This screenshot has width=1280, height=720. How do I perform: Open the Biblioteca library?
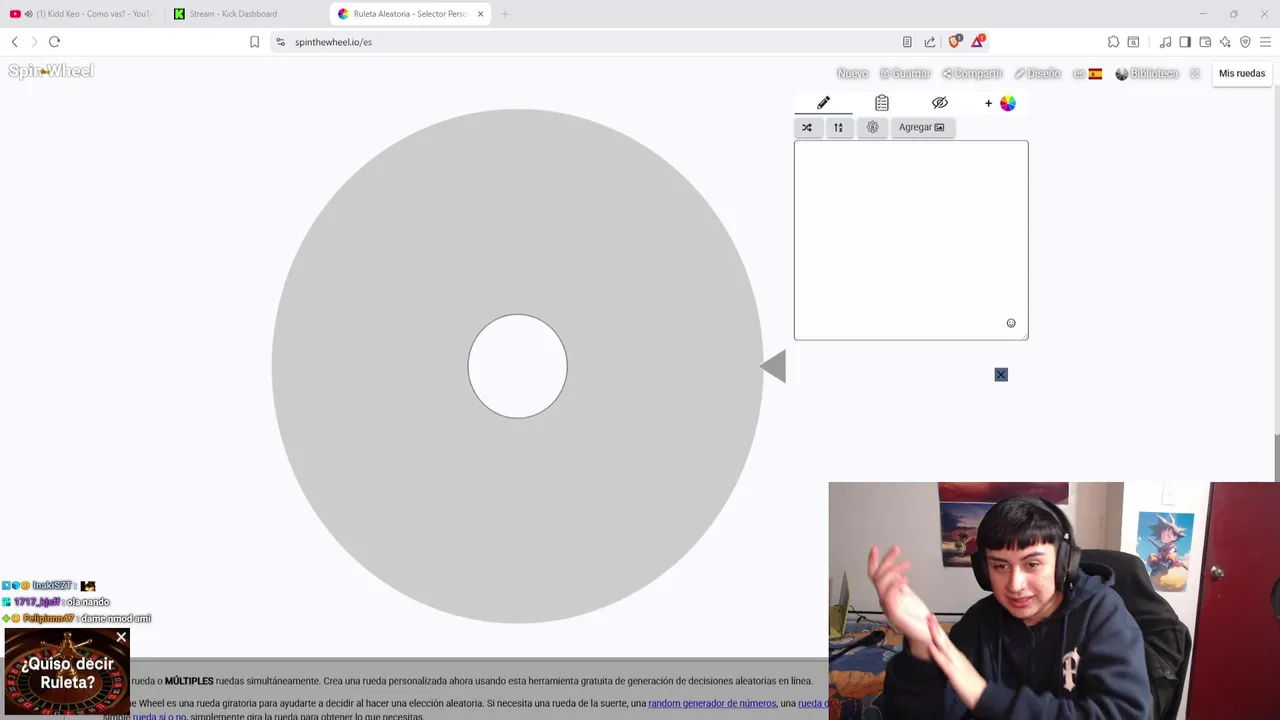[1147, 73]
